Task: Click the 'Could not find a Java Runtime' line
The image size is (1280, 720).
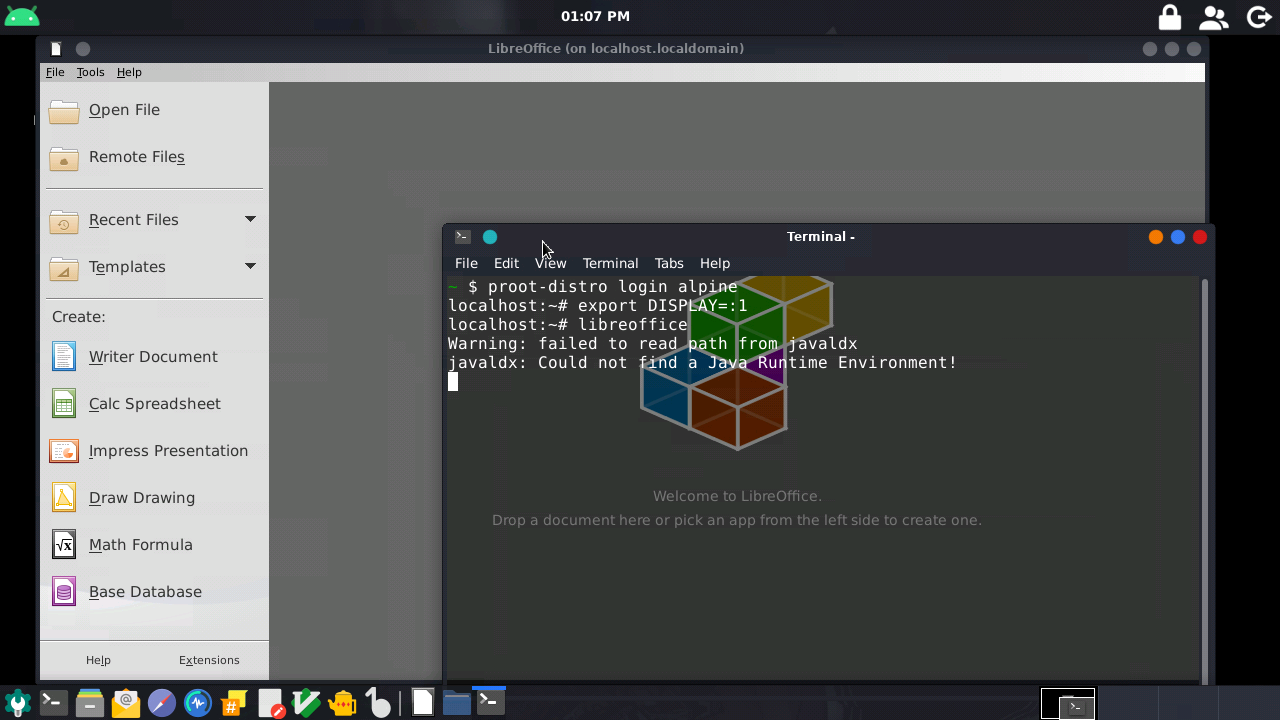Action: pyautogui.click(x=702, y=363)
